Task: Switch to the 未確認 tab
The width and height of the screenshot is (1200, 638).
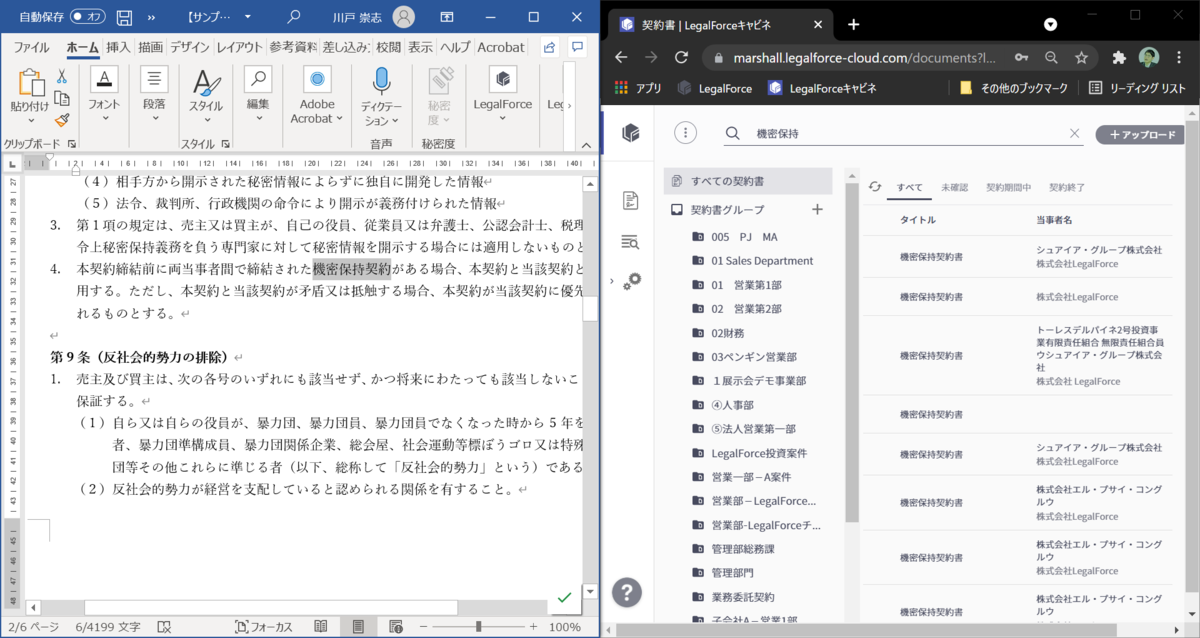Action: 954,187
